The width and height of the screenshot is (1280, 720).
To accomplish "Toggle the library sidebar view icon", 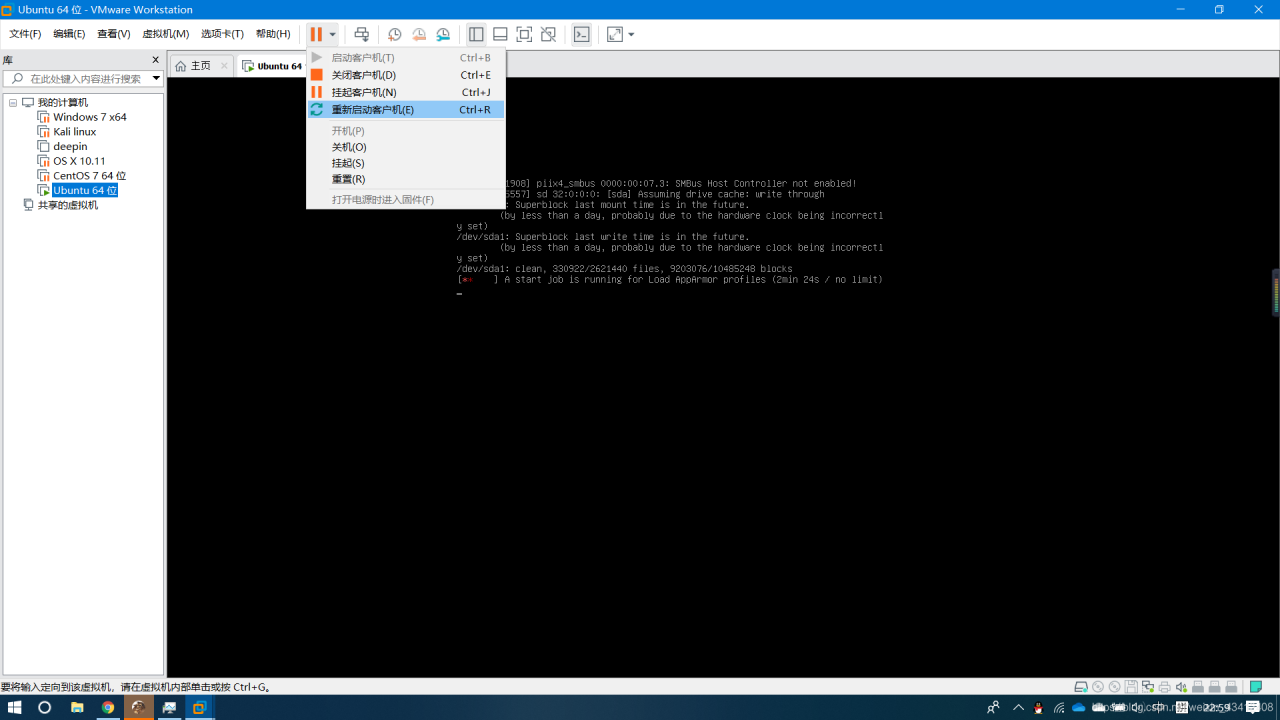I will (476, 34).
